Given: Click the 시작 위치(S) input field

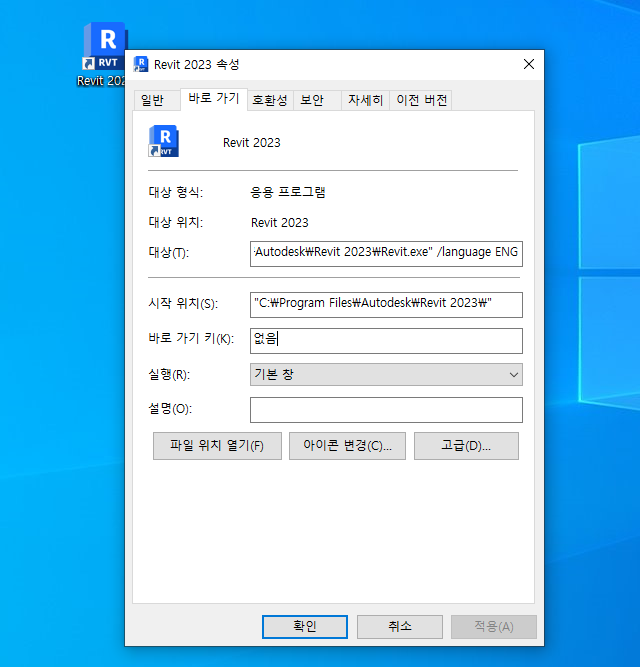Looking at the screenshot, I should pos(386,305).
